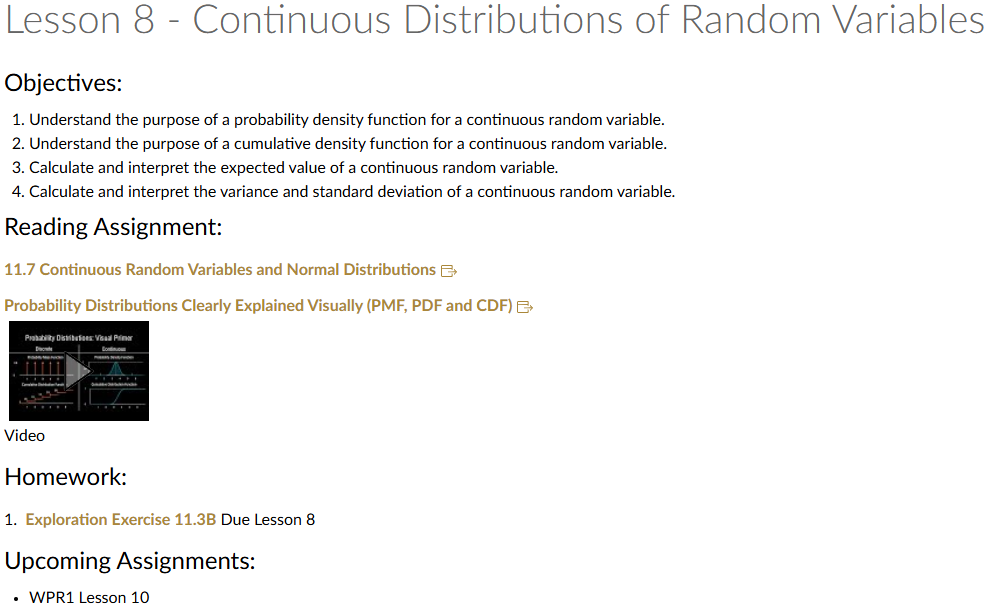Open Probability Distributions Clearly Explained Visually link

(x=258, y=306)
